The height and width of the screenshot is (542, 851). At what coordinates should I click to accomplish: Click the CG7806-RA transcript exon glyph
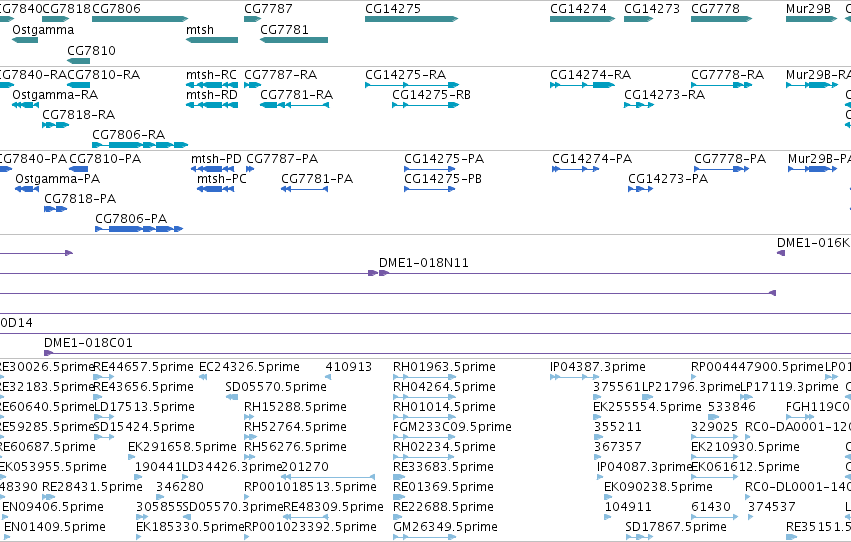click(x=140, y=145)
